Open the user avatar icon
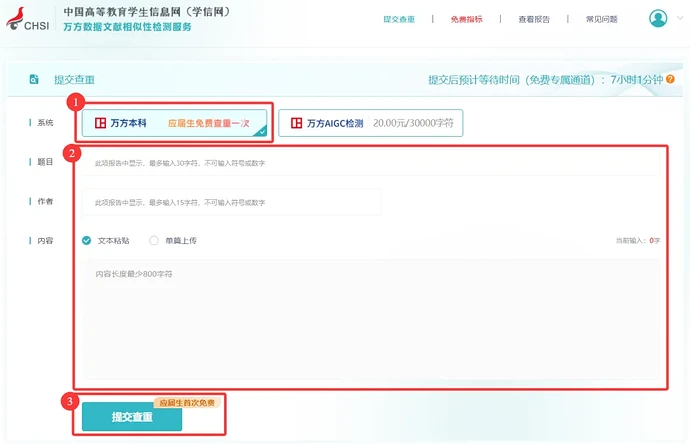Image resolution: width=690 pixels, height=444 pixels. point(658,18)
